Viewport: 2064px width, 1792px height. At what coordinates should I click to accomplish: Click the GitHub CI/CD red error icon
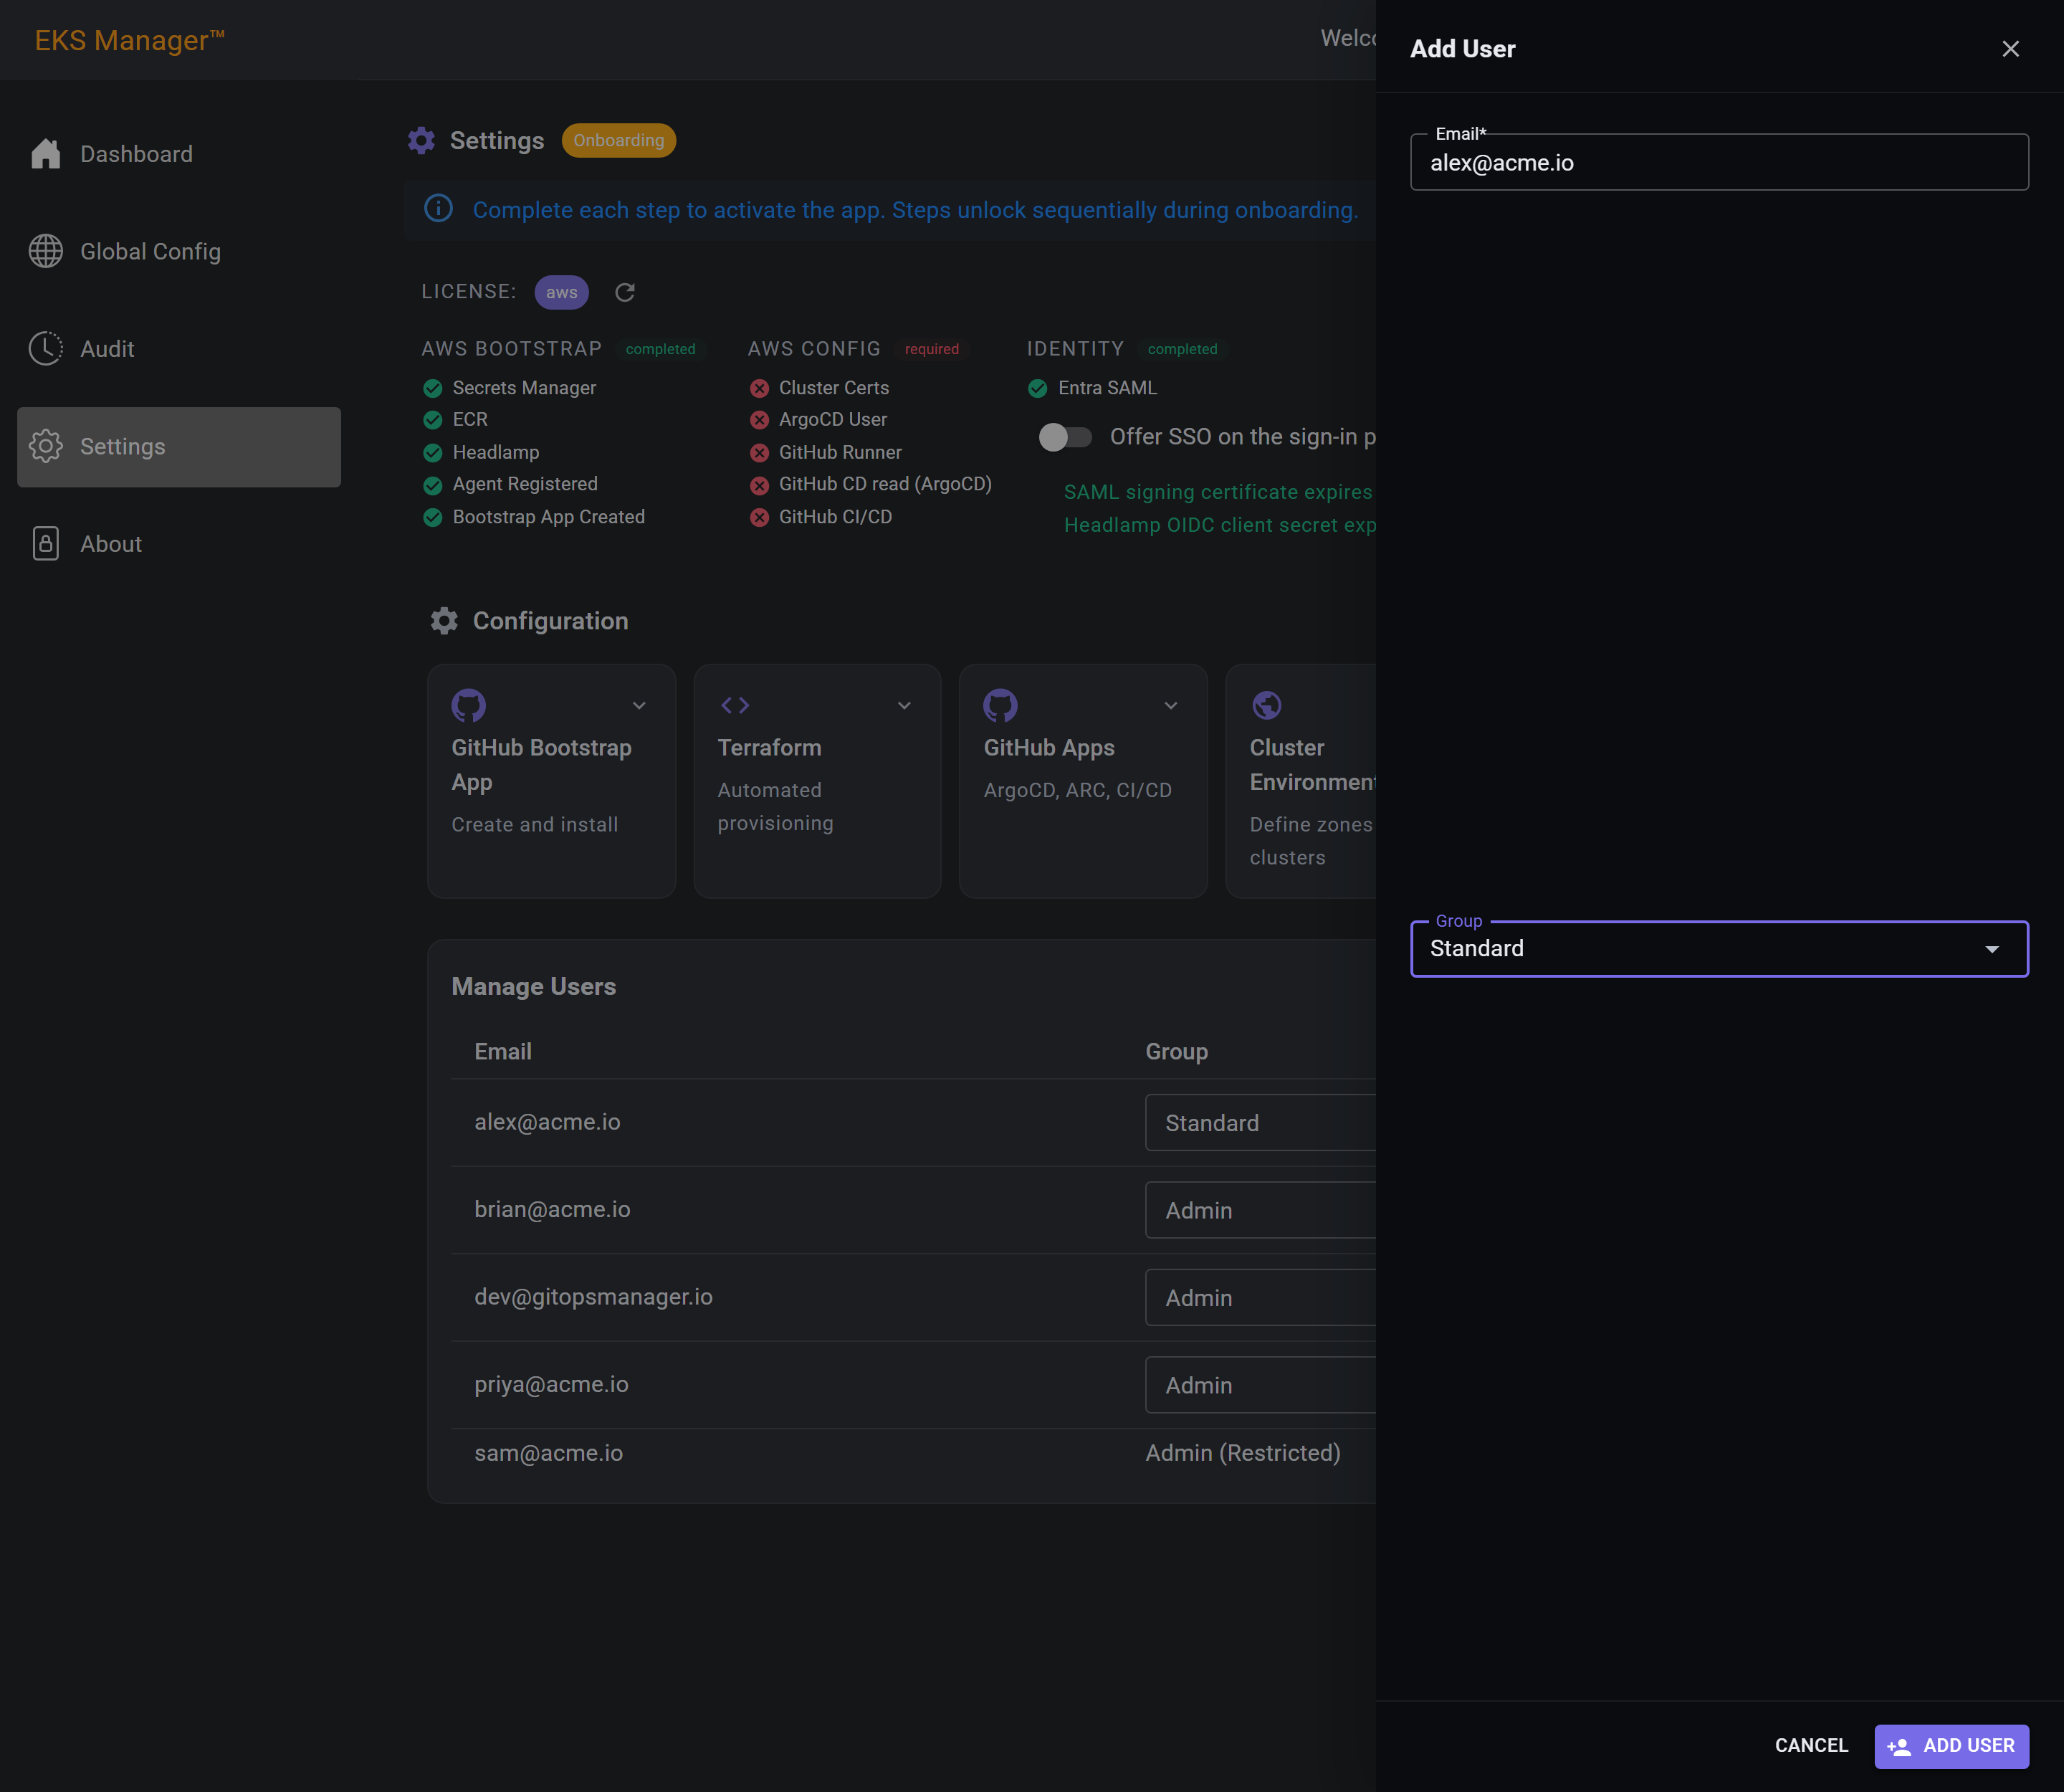pyautogui.click(x=760, y=517)
